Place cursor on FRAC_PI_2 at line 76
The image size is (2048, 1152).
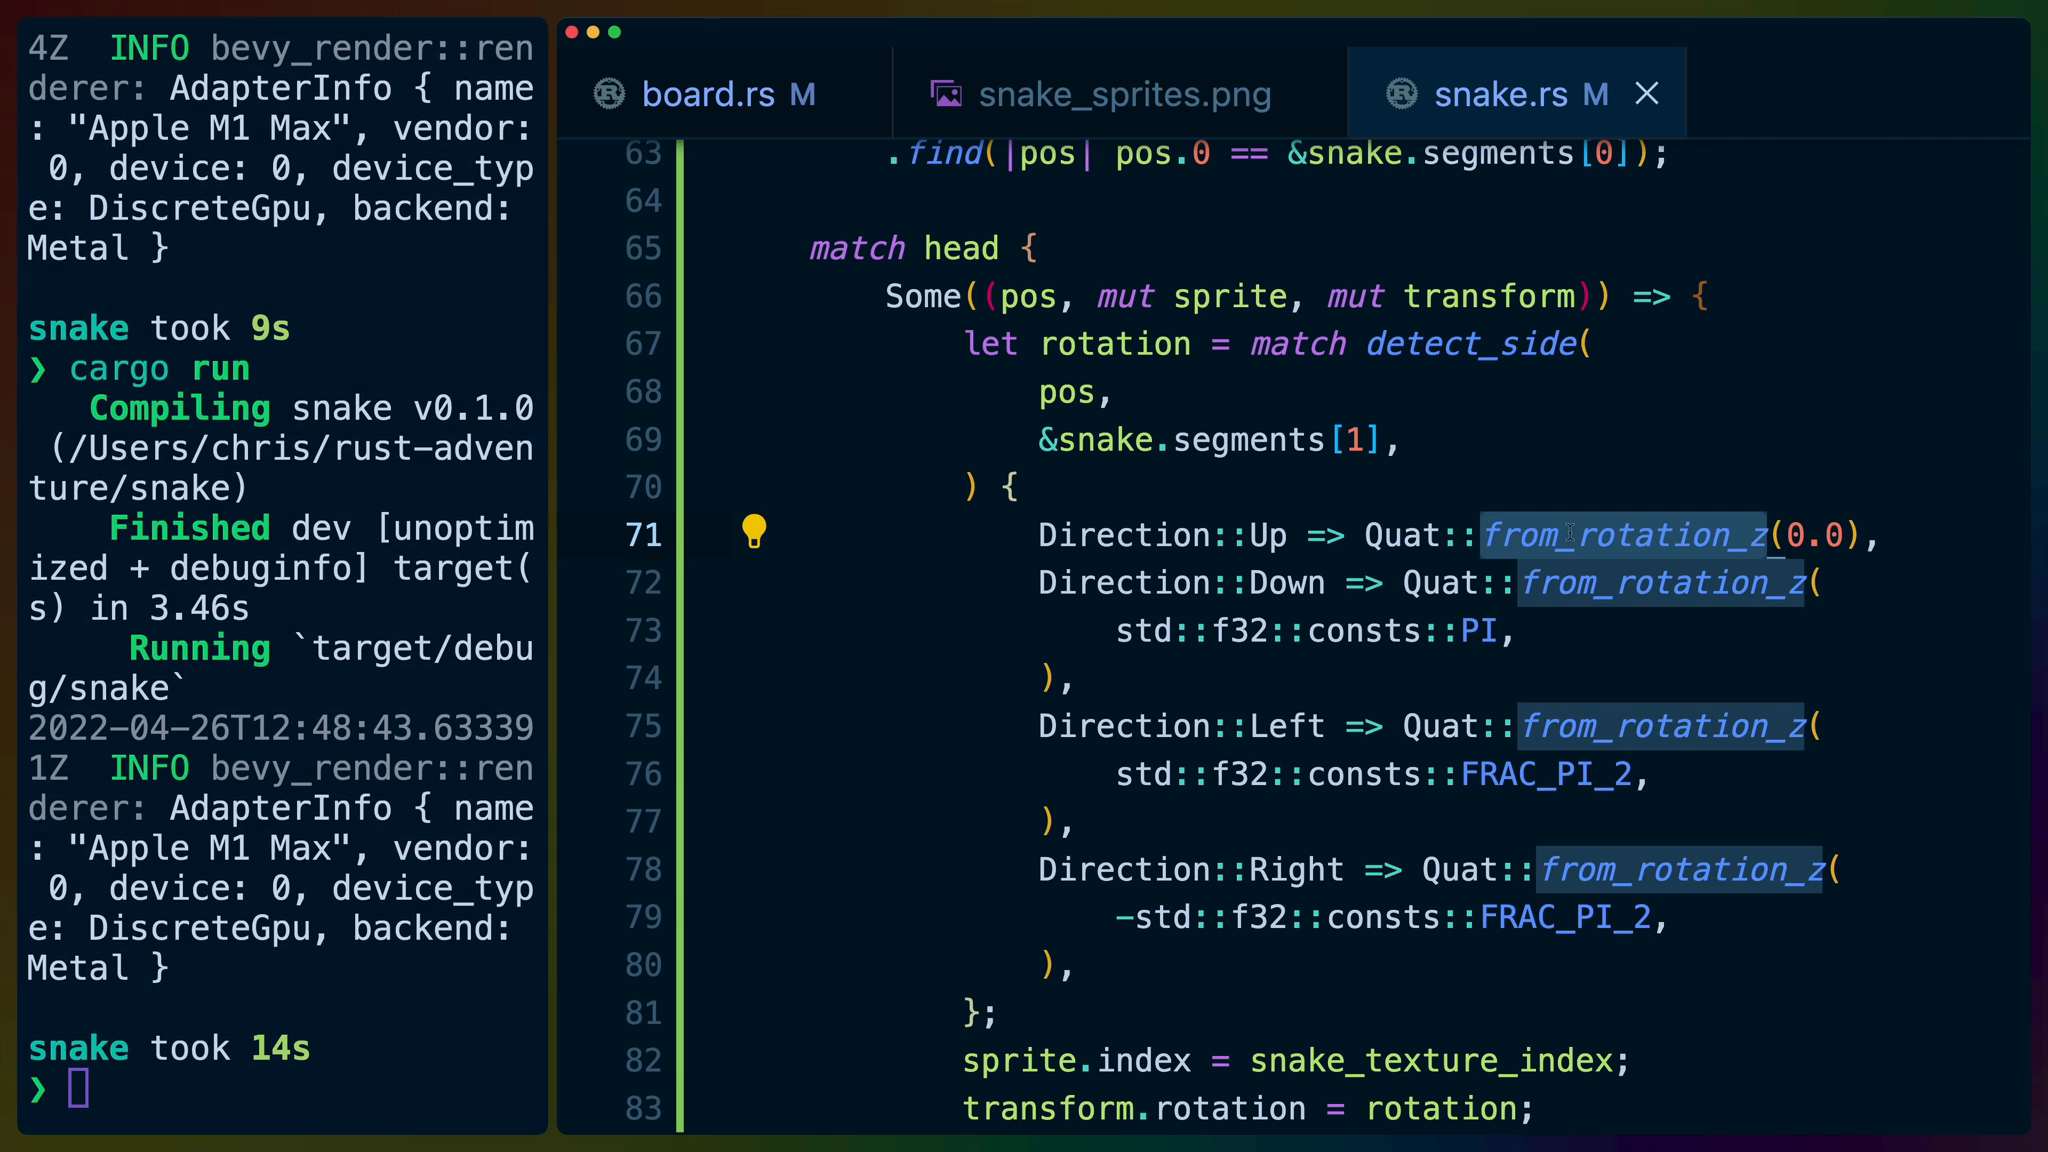(x=1548, y=773)
